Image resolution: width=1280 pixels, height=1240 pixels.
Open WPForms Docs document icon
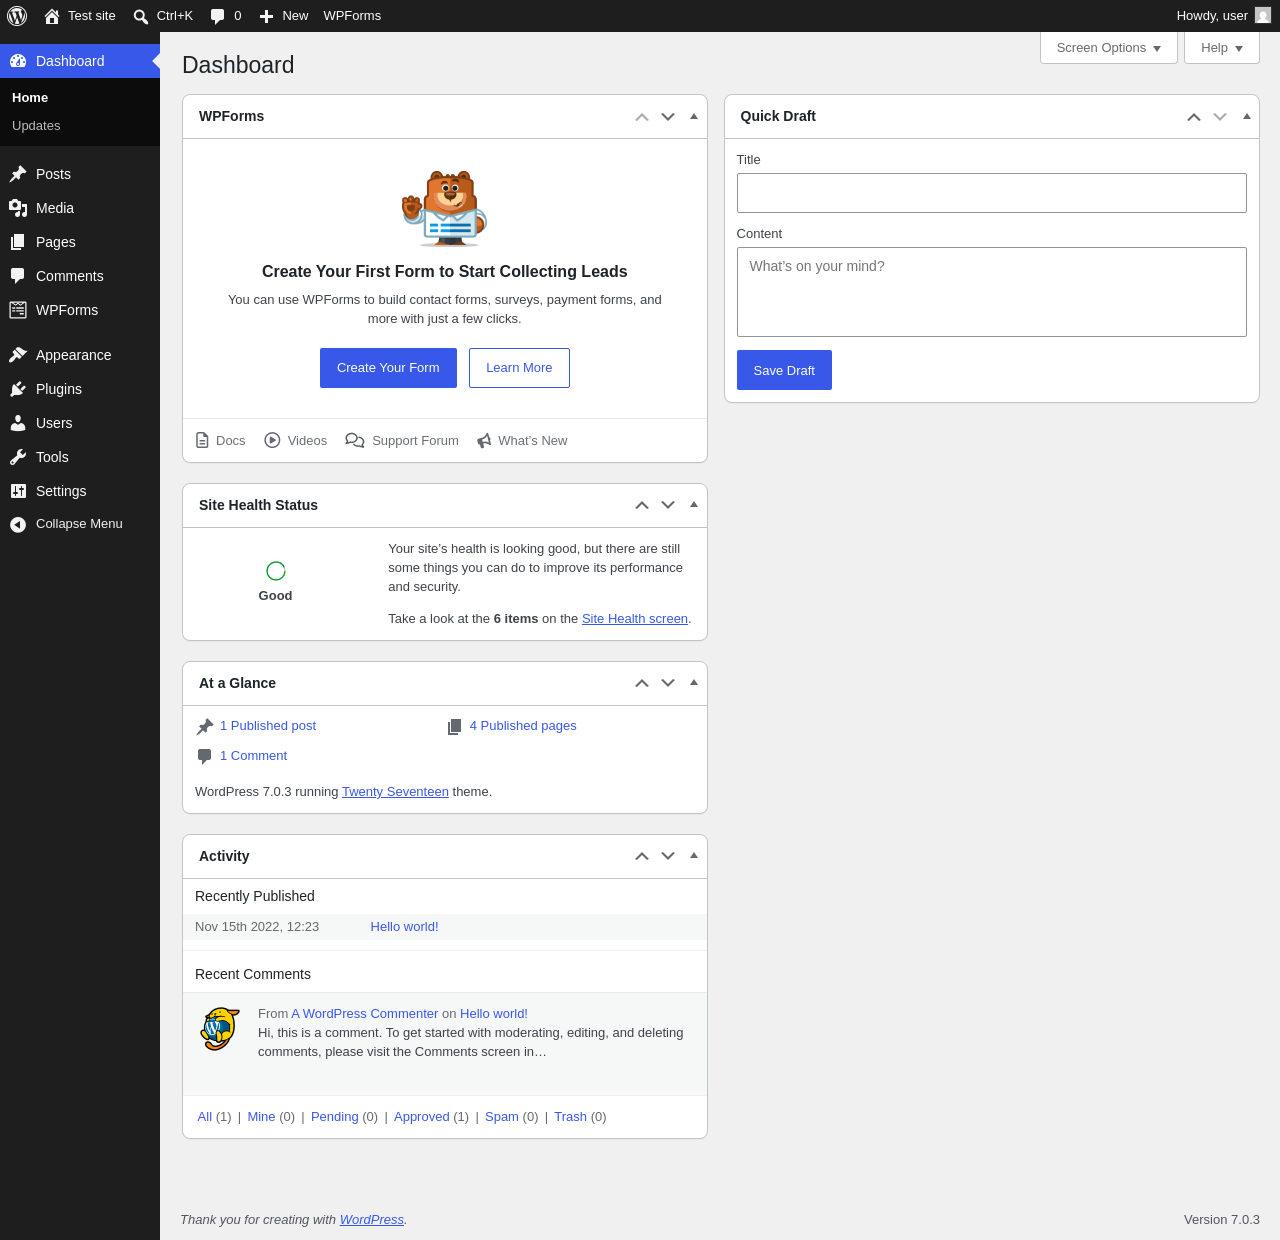pos(202,440)
